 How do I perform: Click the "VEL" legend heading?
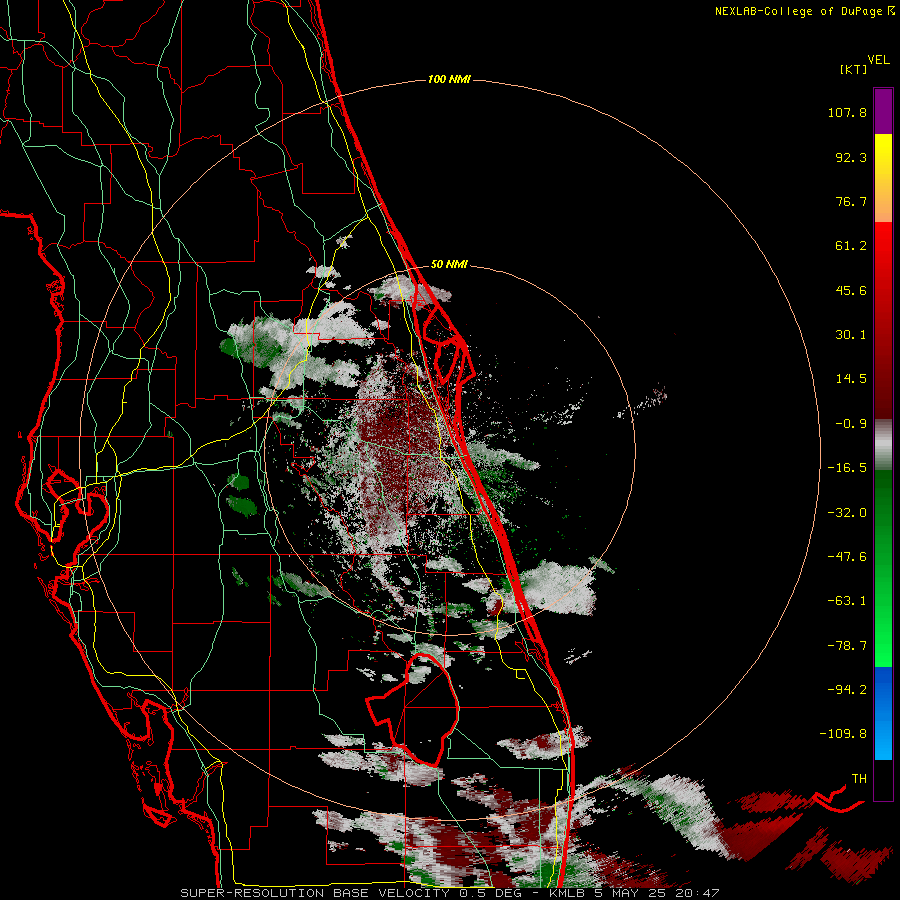pyautogui.click(x=878, y=60)
